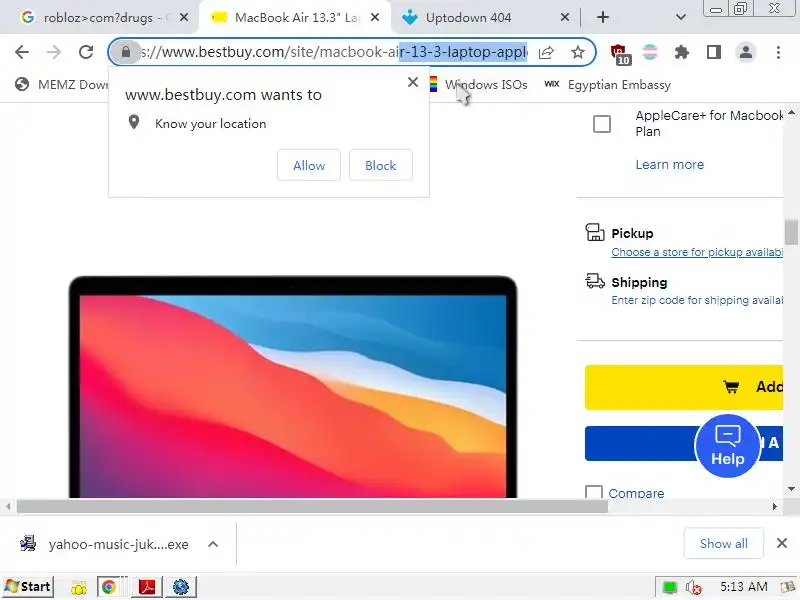Expand options for the yahoo-music download
The height and width of the screenshot is (600, 800).
pos(213,544)
